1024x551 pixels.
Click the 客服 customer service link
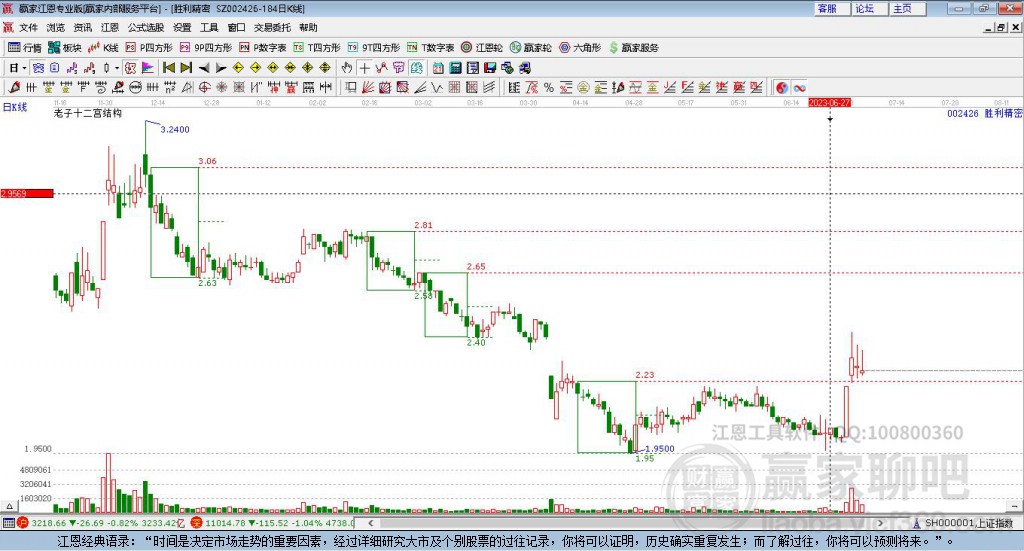[831, 8]
